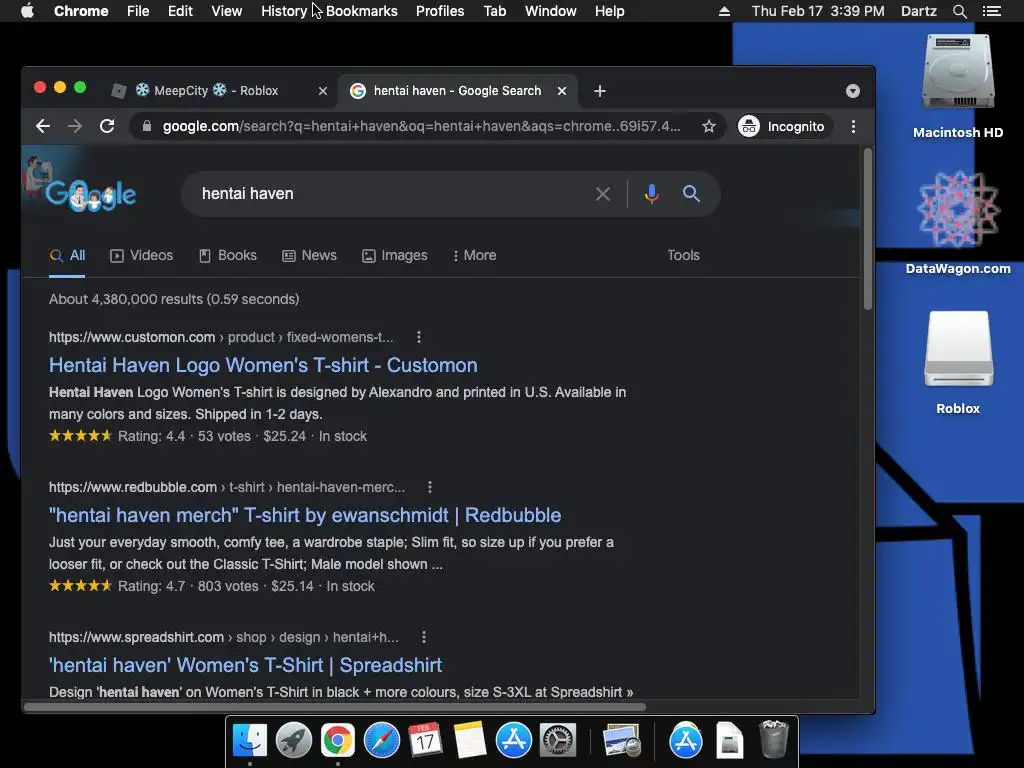Viewport: 1024px width, 768px height.
Task: Switch to Images results
Action: [395, 255]
